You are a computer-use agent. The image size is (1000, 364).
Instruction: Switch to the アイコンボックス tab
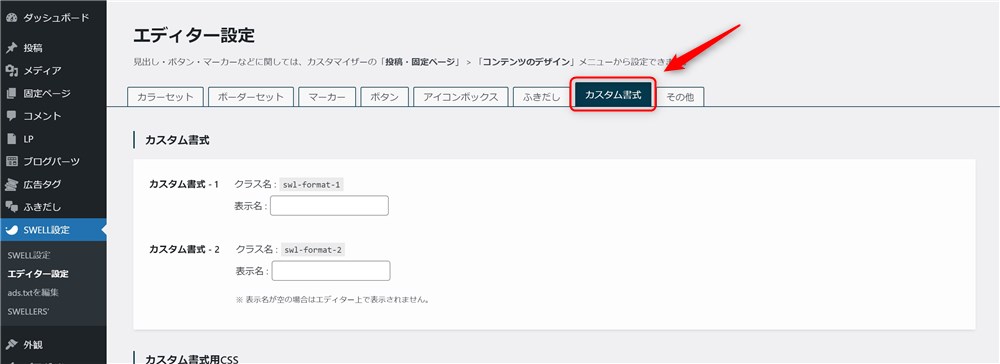[460, 97]
